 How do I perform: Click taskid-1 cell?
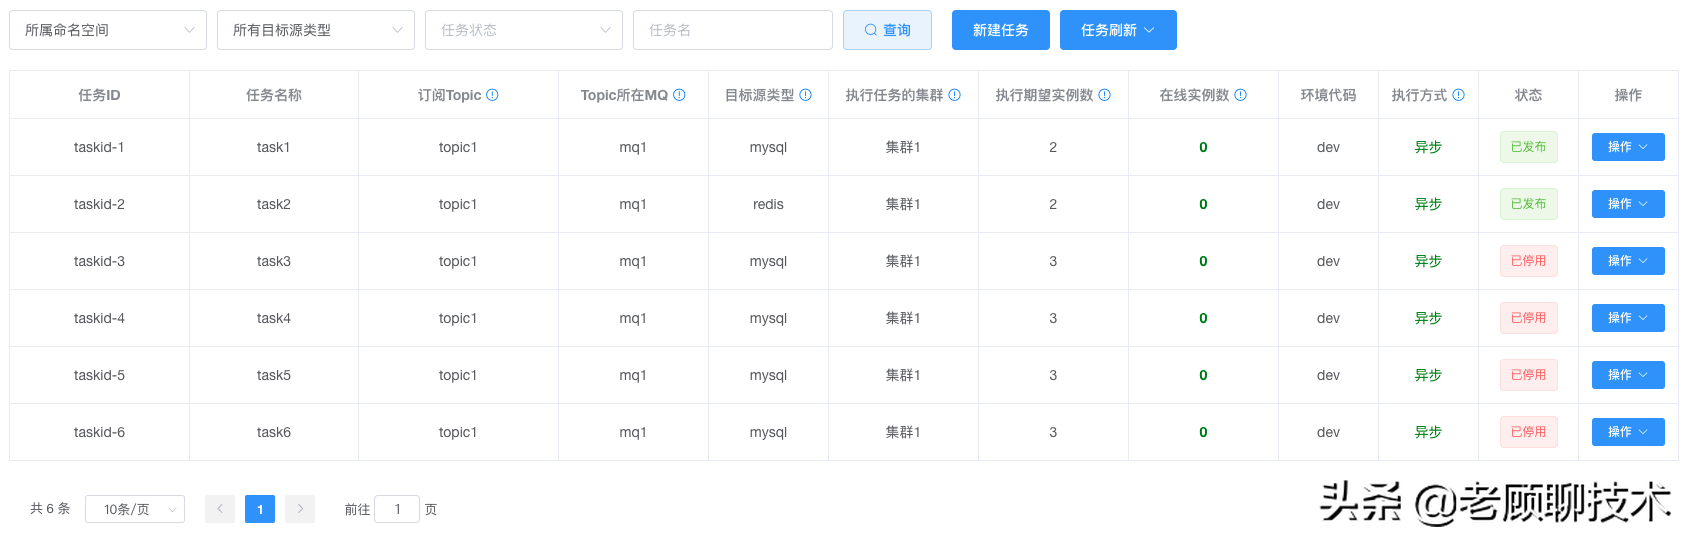pos(99,147)
